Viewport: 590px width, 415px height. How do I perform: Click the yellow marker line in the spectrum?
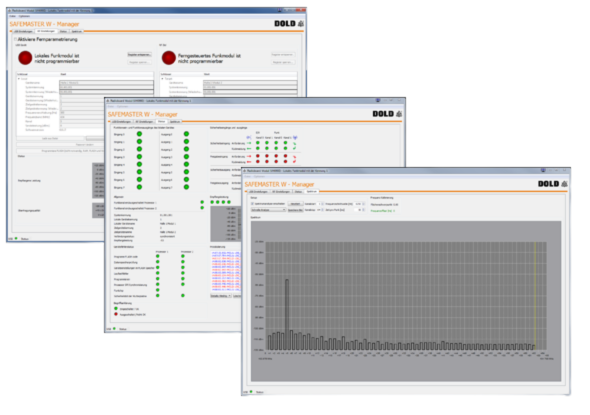click(535, 296)
